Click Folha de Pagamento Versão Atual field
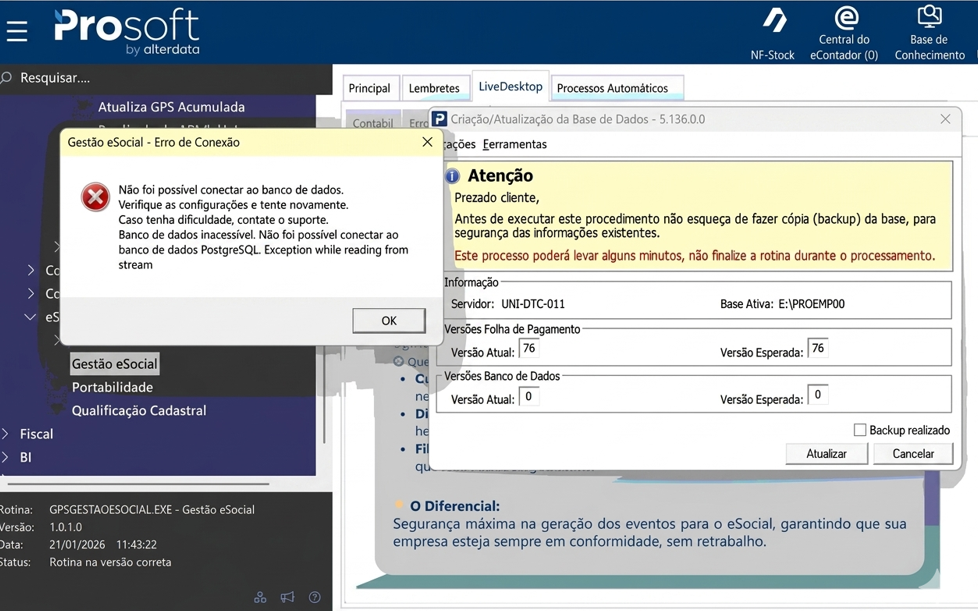Image resolution: width=978 pixels, height=611 pixels. tap(528, 349)
